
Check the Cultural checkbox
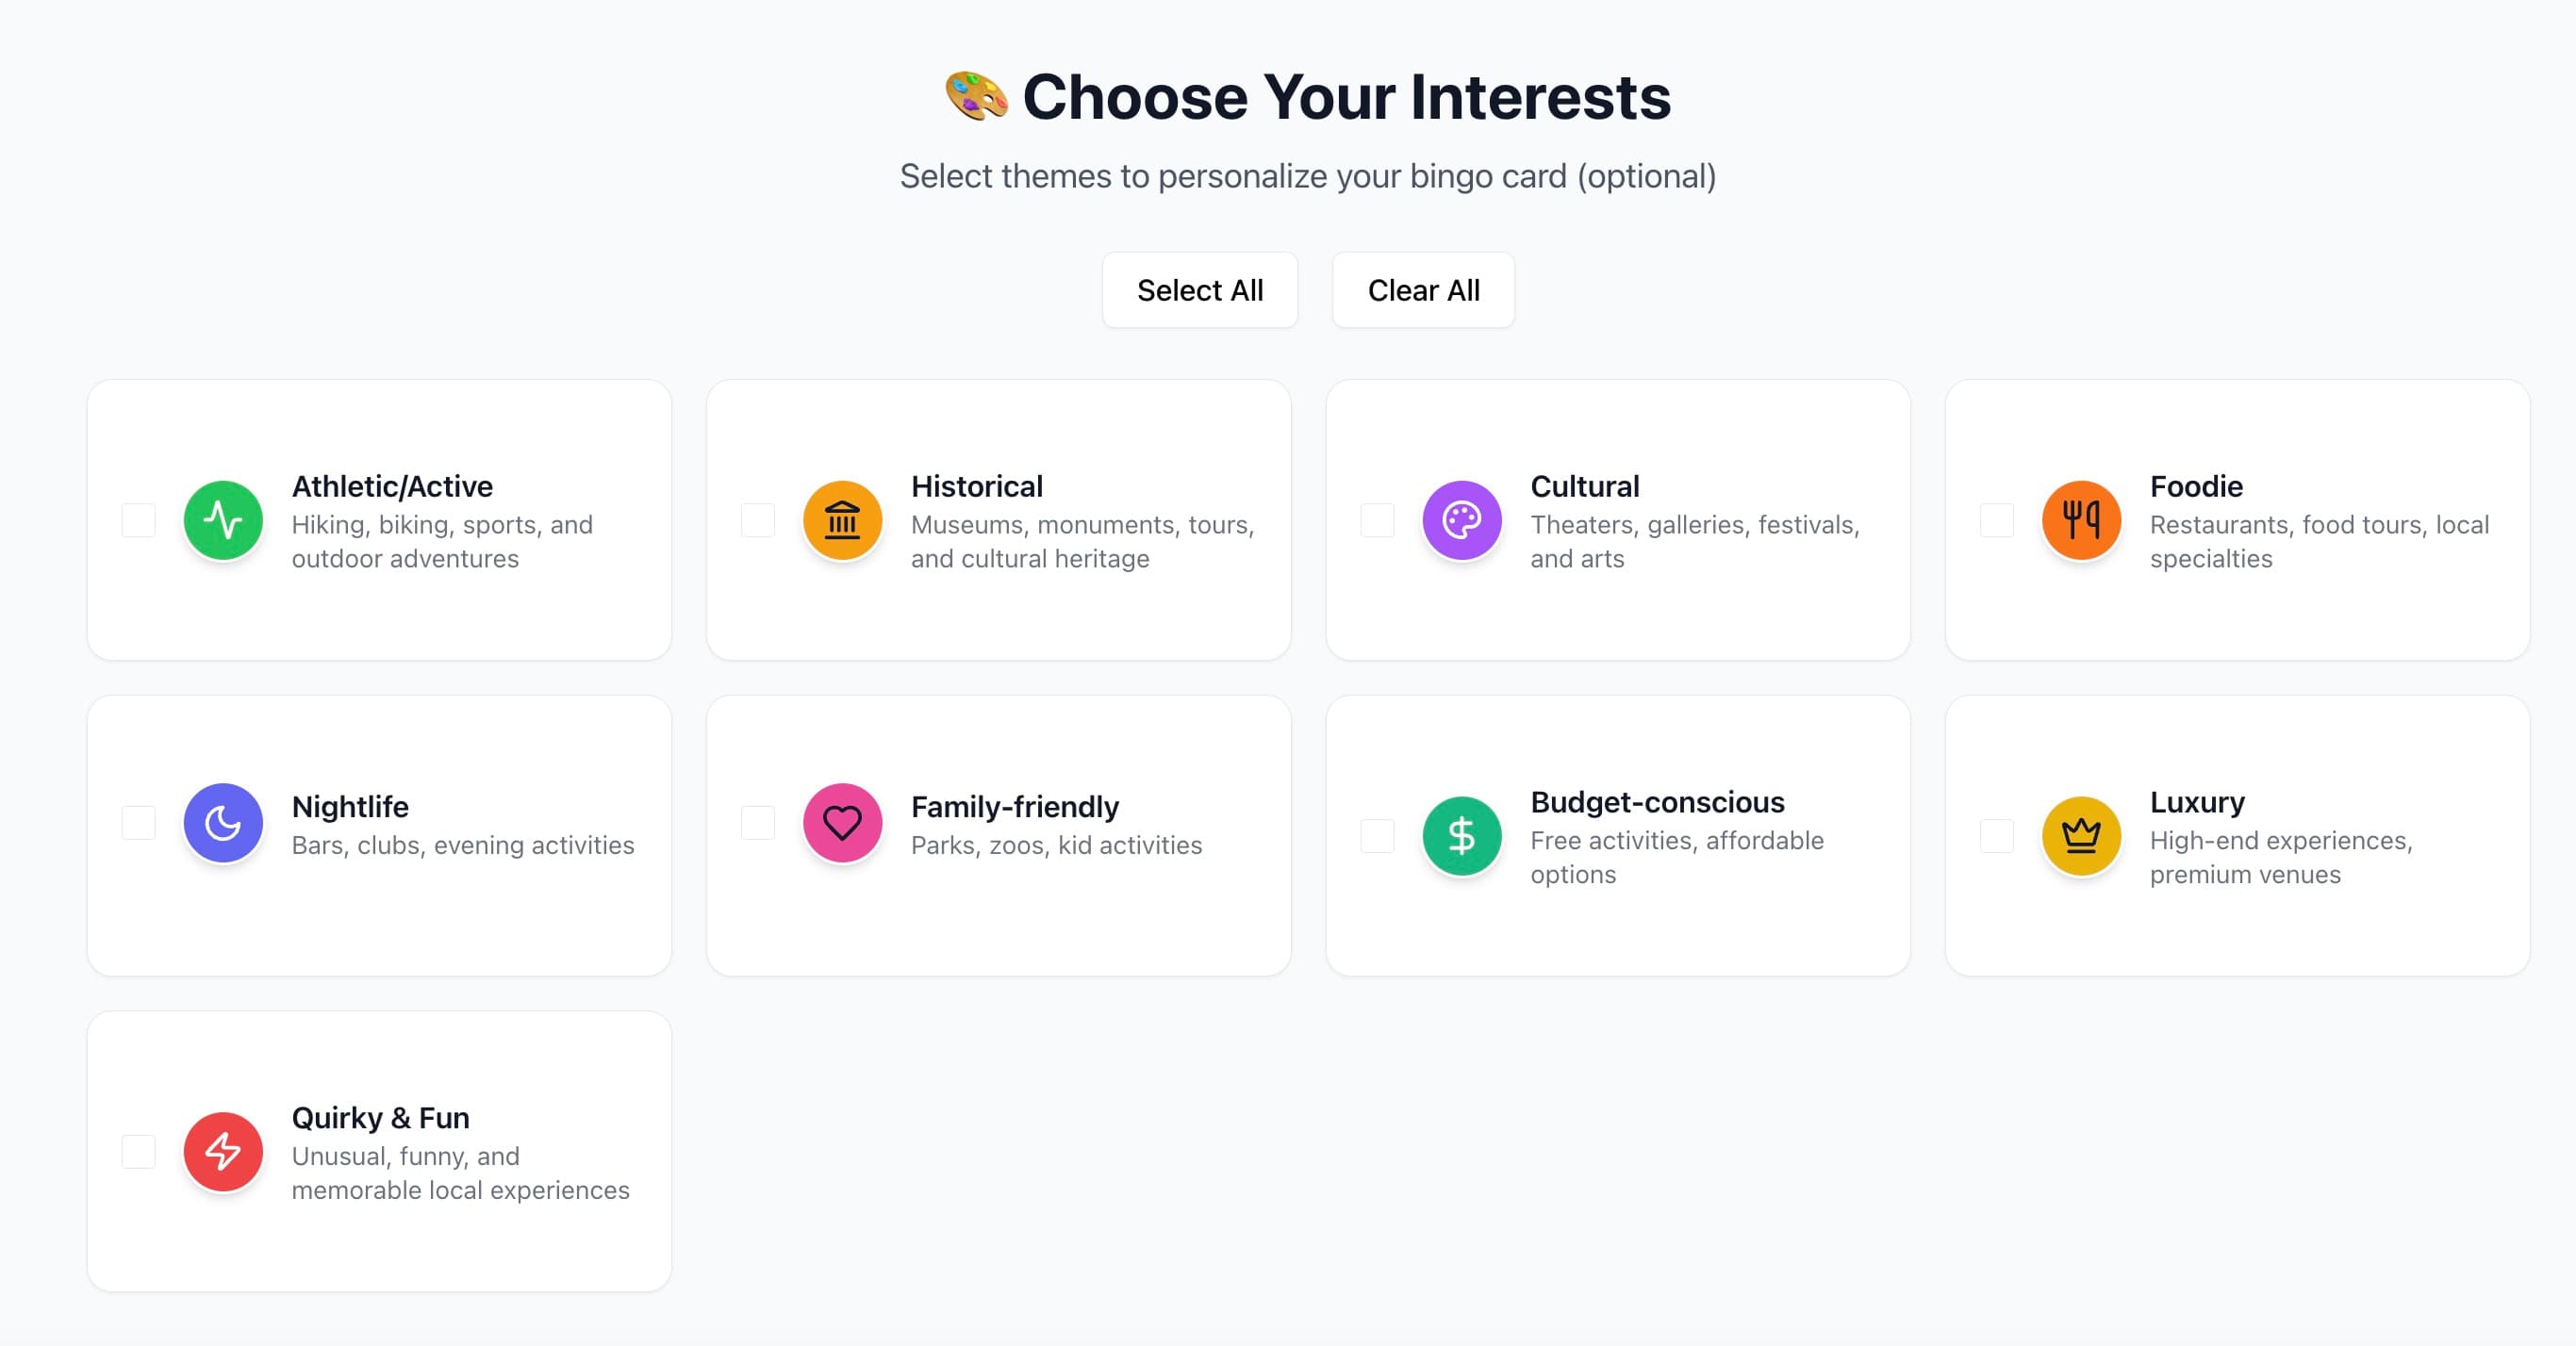click(x=1376, y=520)
